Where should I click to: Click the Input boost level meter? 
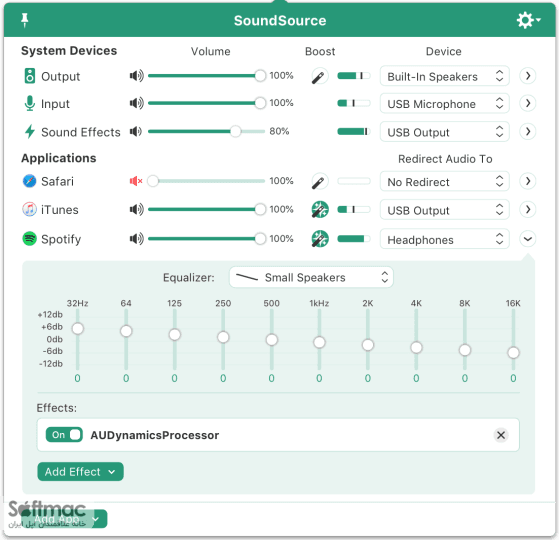pyautogui.click(x=354, y=103)
